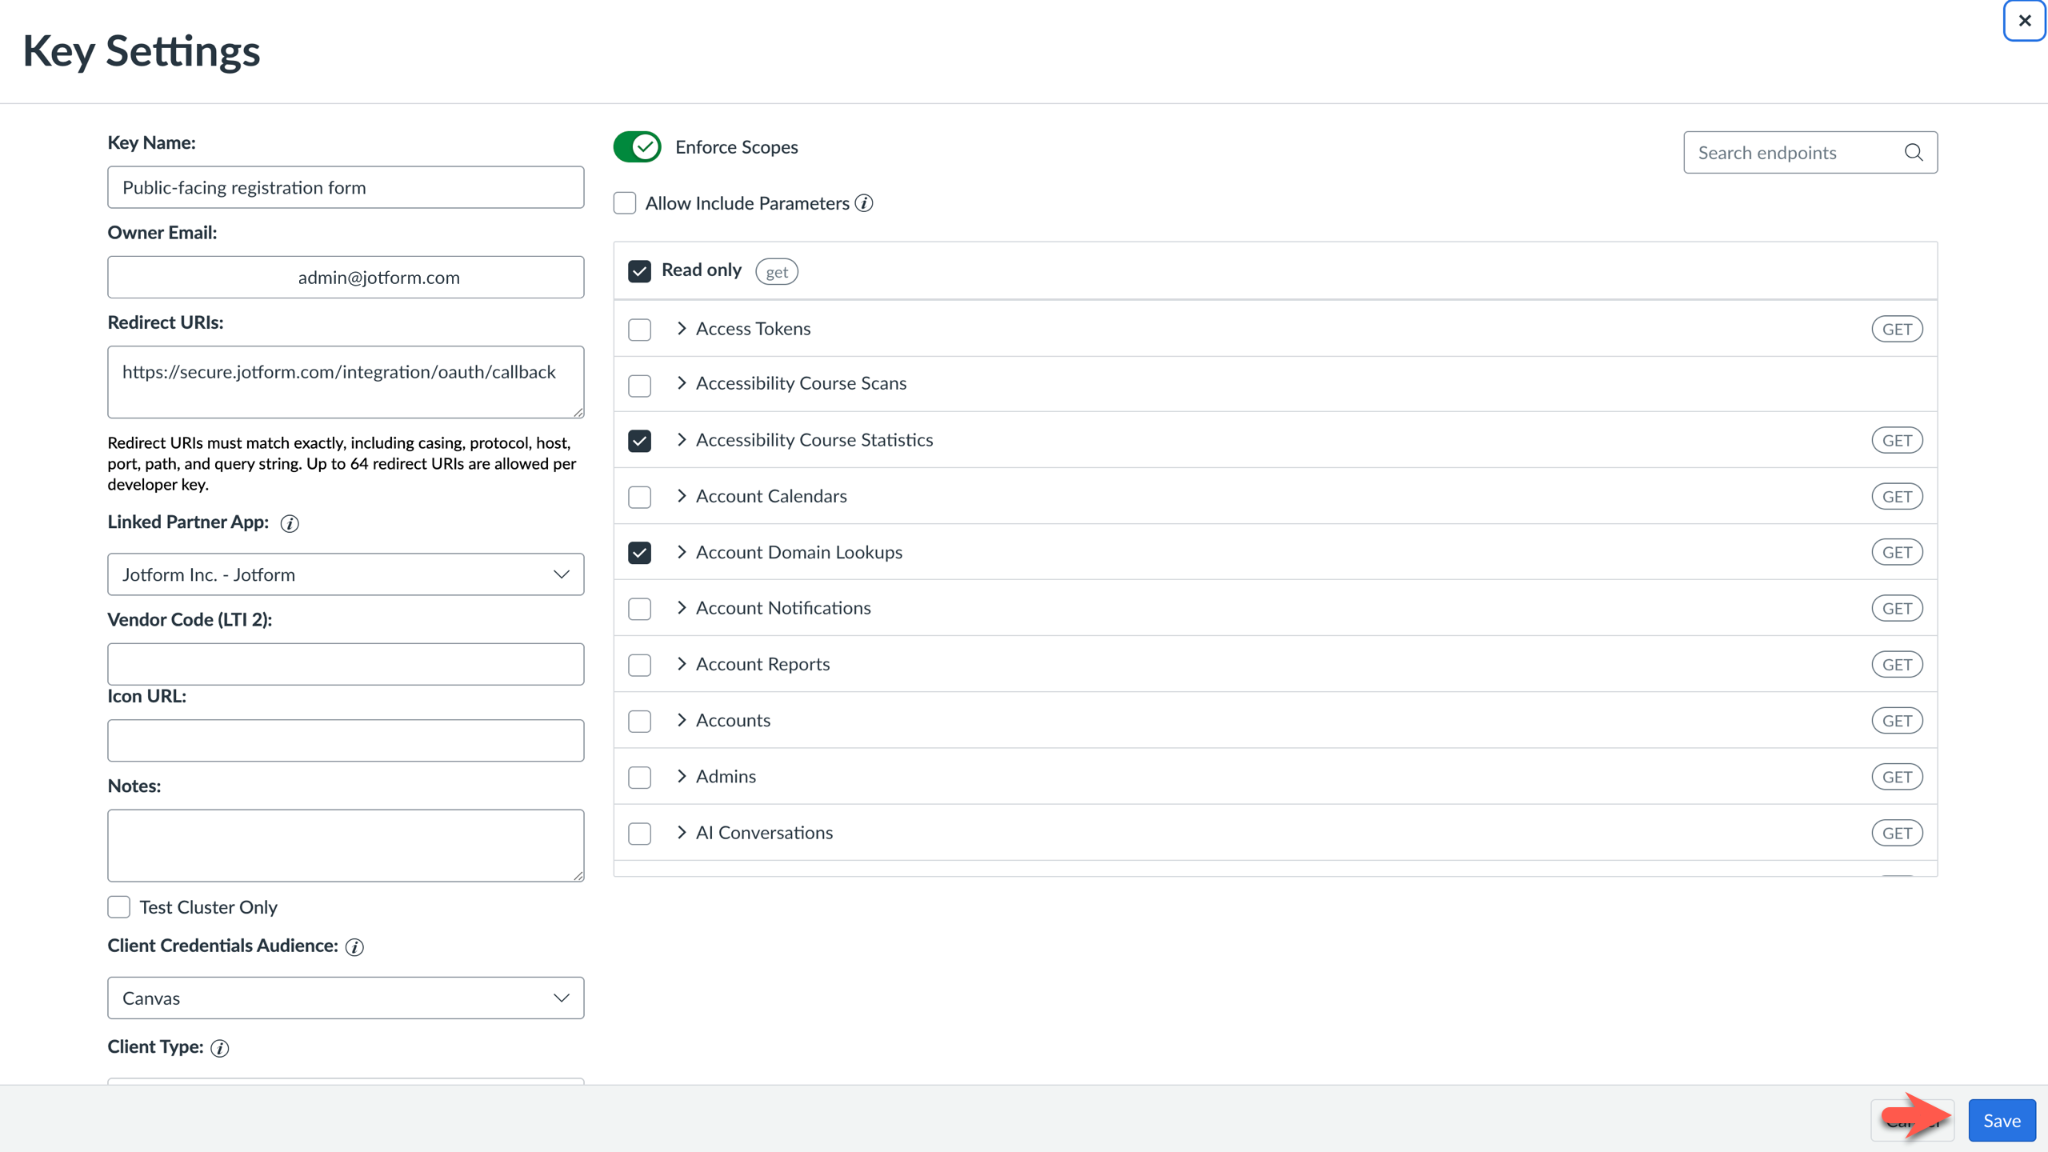This screenshot has width=2048, height=1152.
Task: Close the Key Settings dialog
Action: pyautogui.click(x=2024, y=21)
